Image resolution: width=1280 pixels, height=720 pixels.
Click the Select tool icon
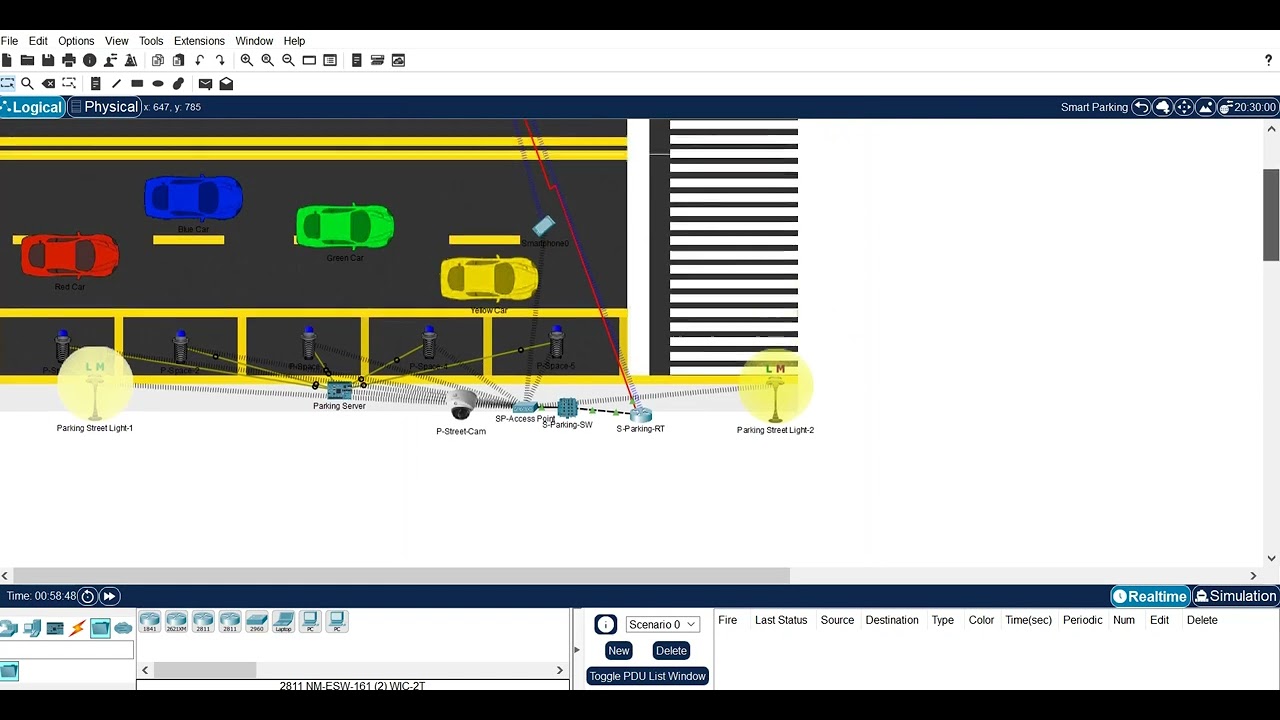click(x=7, y=84)
